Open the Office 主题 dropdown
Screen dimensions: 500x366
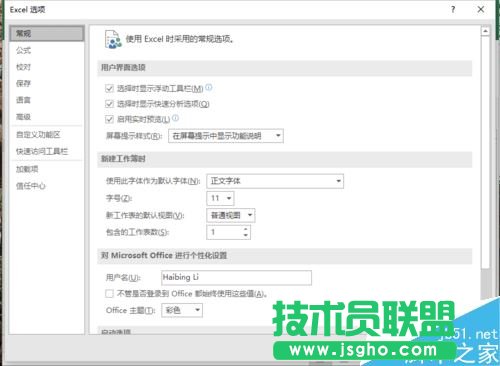pos(182,310)
